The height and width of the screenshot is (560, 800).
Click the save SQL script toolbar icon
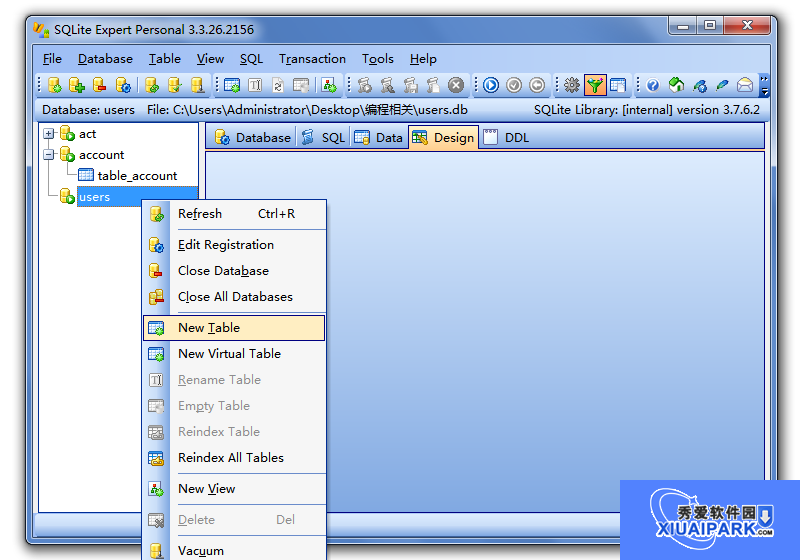pos(410,85)
